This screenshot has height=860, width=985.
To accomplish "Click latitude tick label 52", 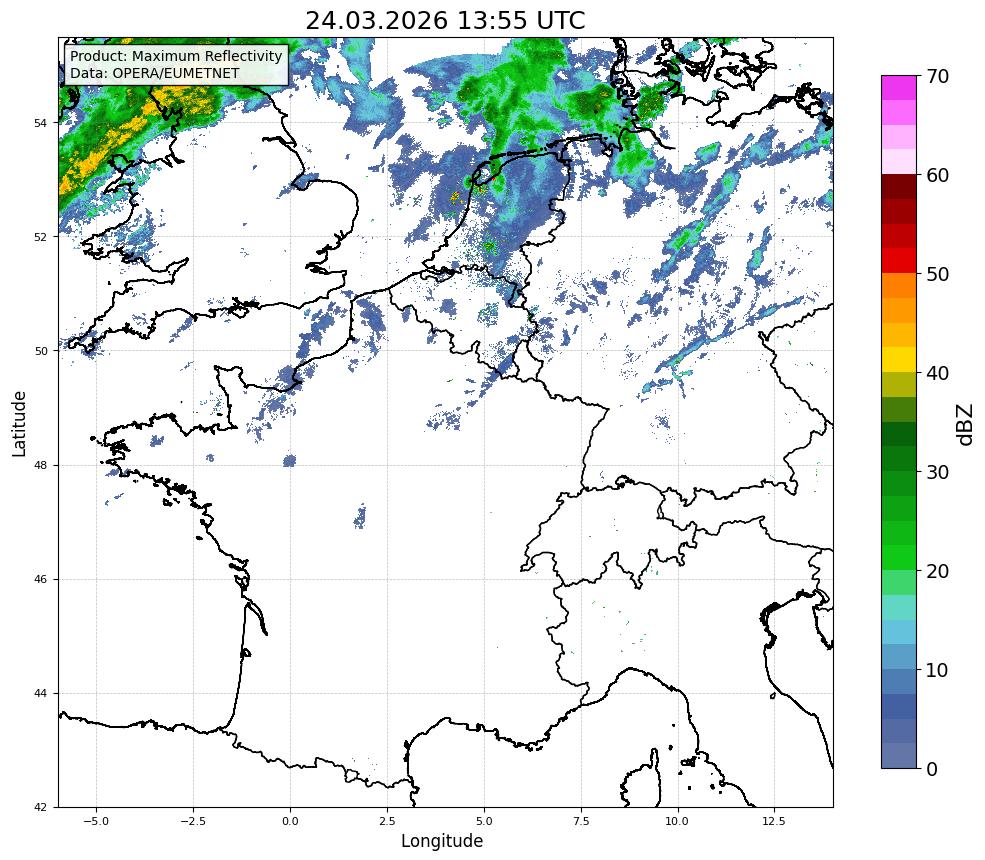I will (x=40, y=237).
